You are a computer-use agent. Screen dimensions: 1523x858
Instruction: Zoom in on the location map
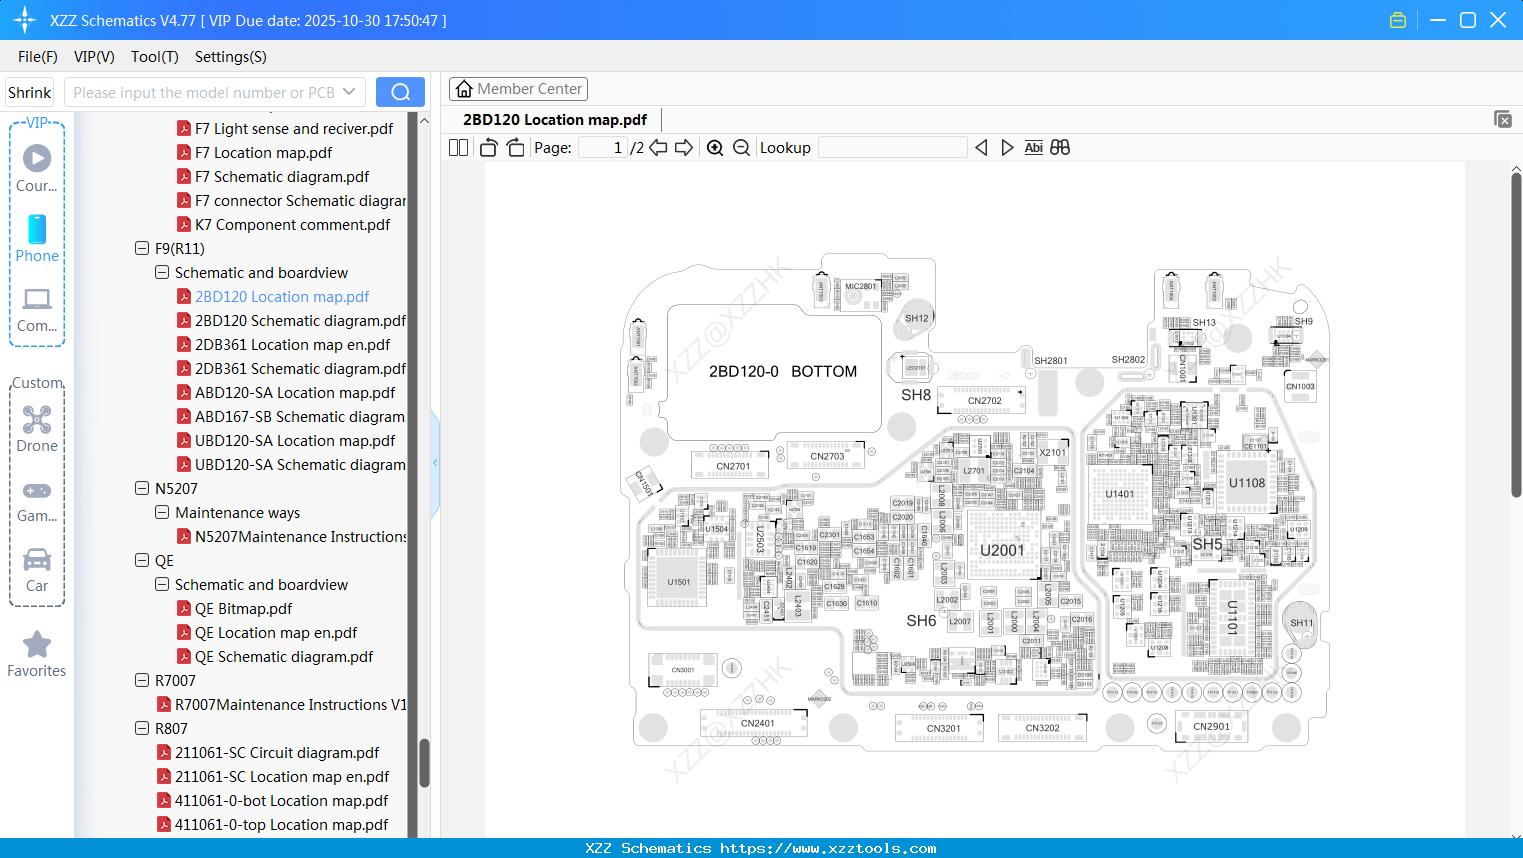coord(715,147)
